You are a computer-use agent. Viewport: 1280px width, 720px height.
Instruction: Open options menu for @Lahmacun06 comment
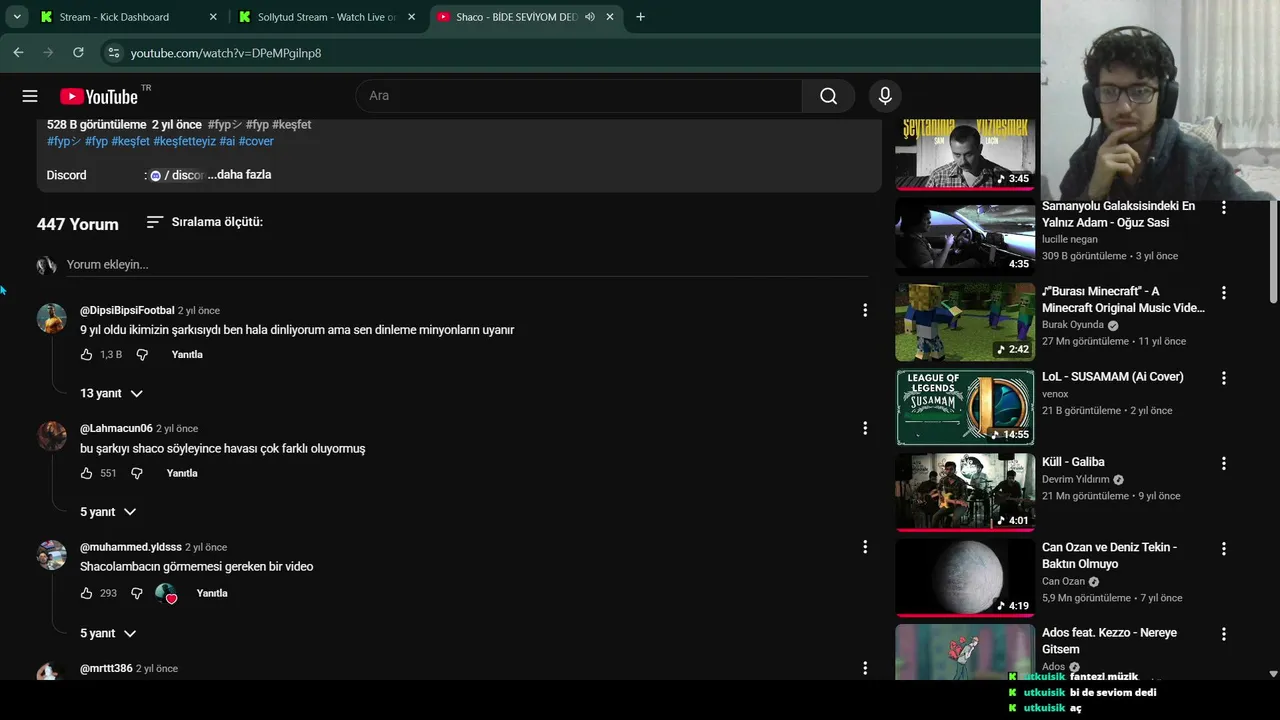[x=865, y=428]
